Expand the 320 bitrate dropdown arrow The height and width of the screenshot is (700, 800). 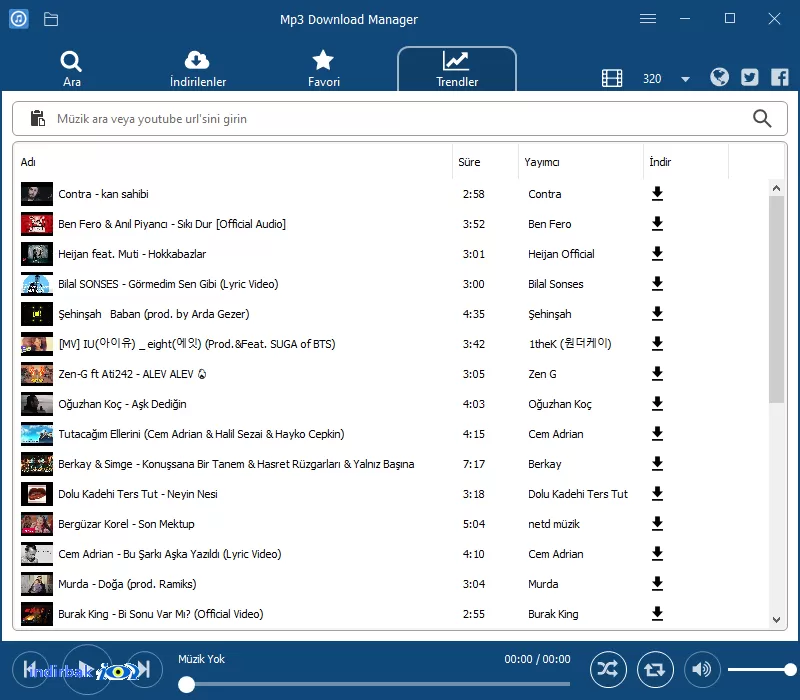point(685,79)
